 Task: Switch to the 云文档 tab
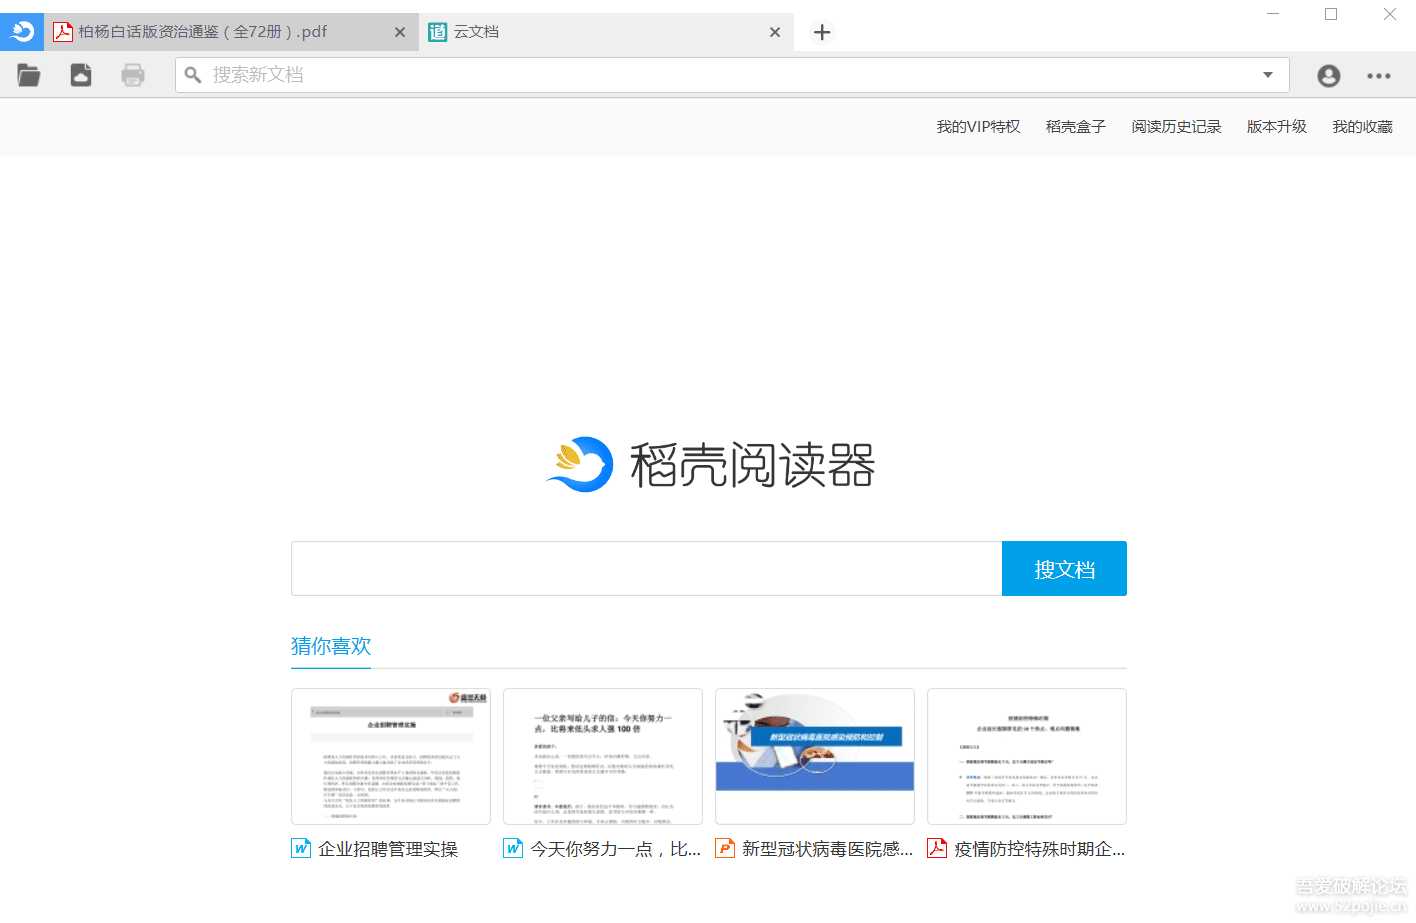coord(590,32)
